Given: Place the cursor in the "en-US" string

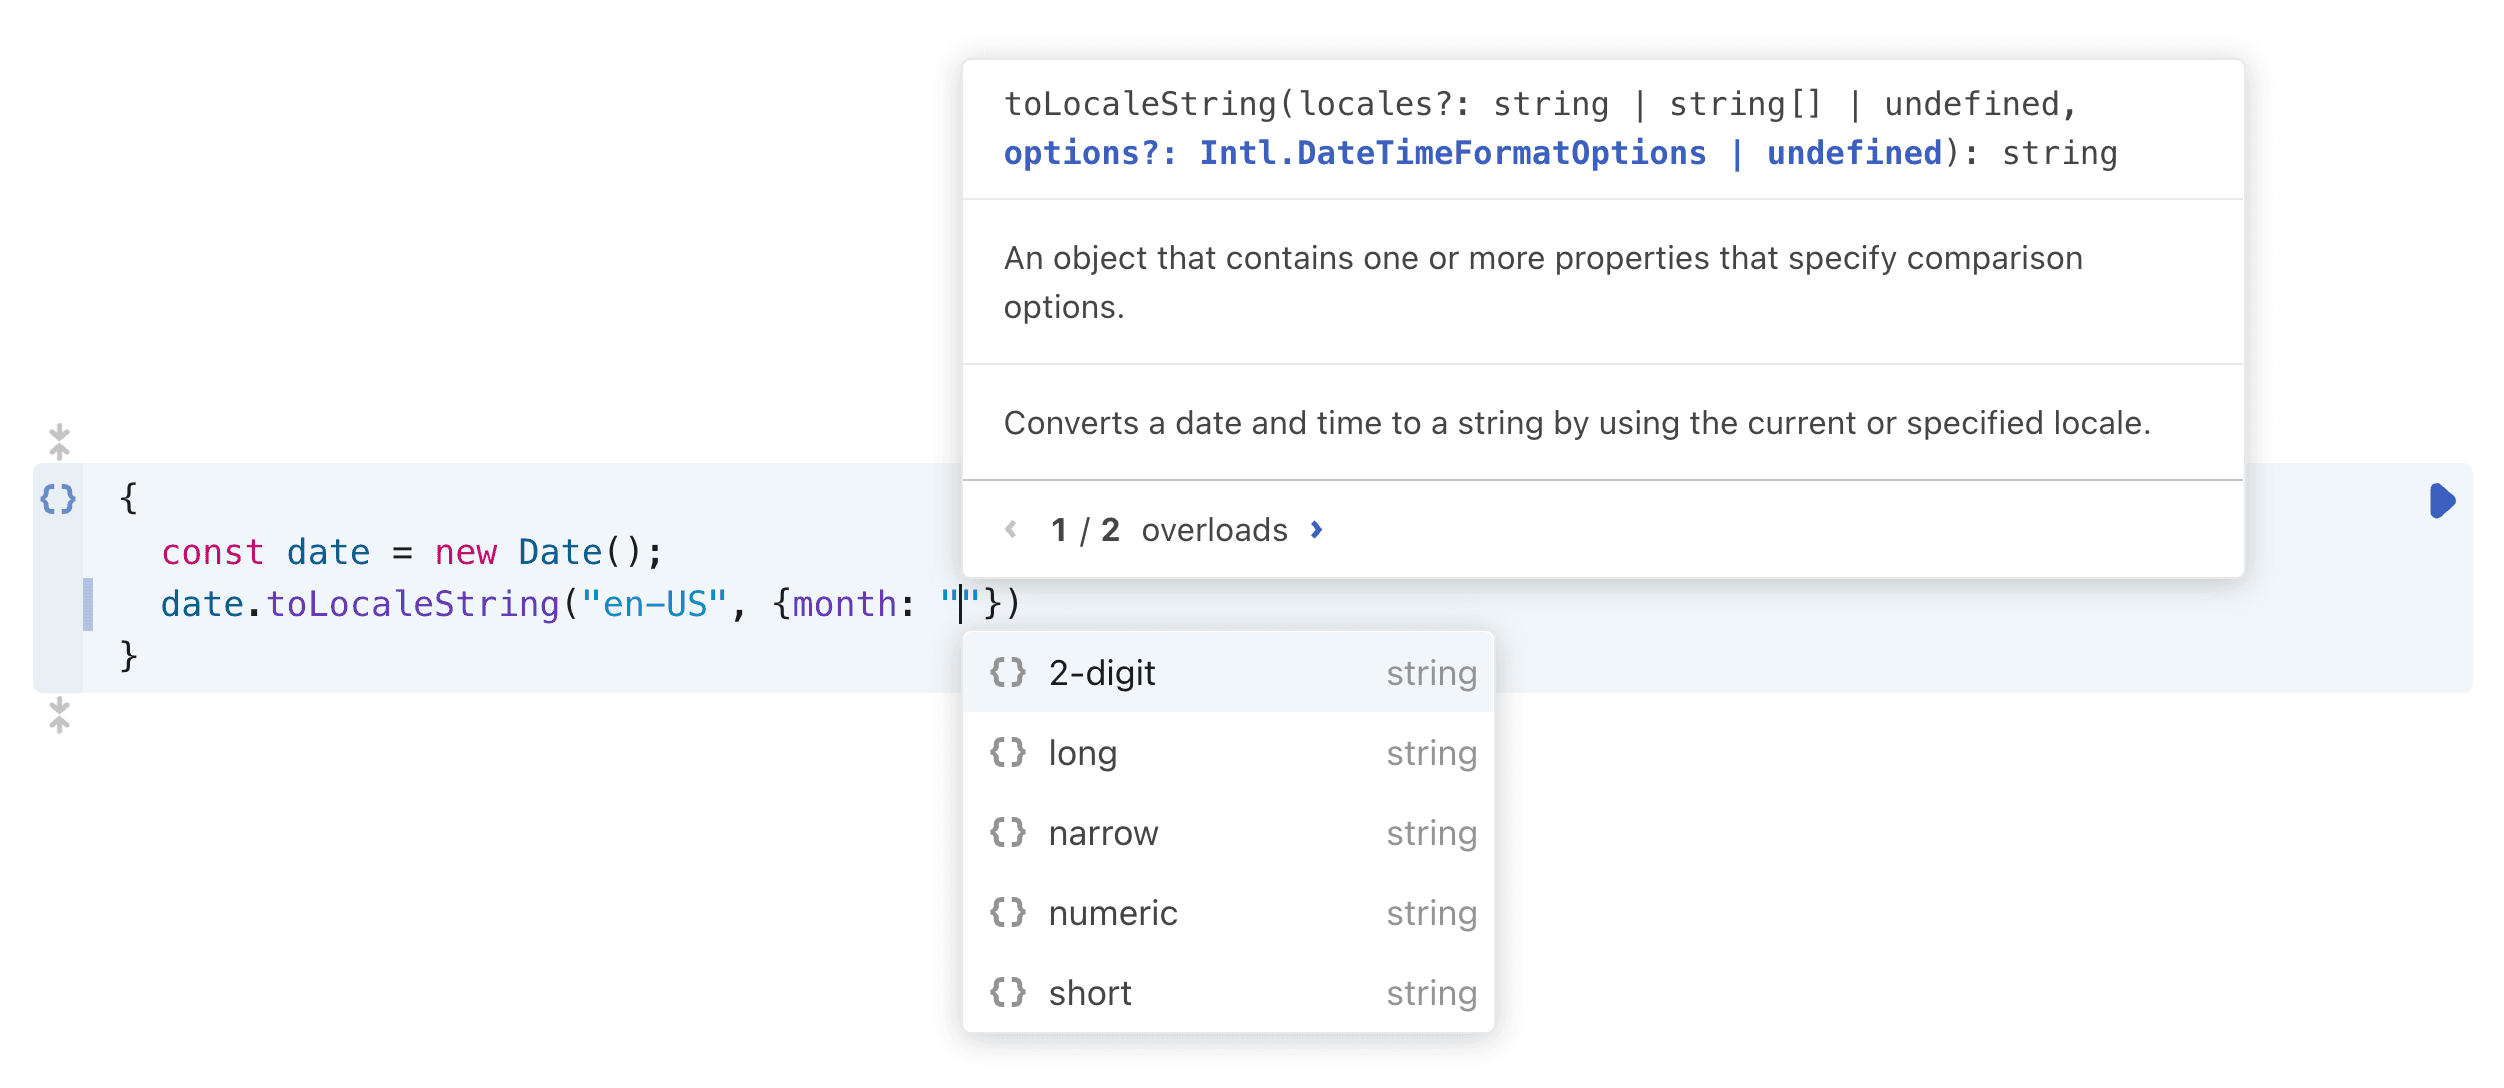Looking at the screenshot, I should [654, 604].
